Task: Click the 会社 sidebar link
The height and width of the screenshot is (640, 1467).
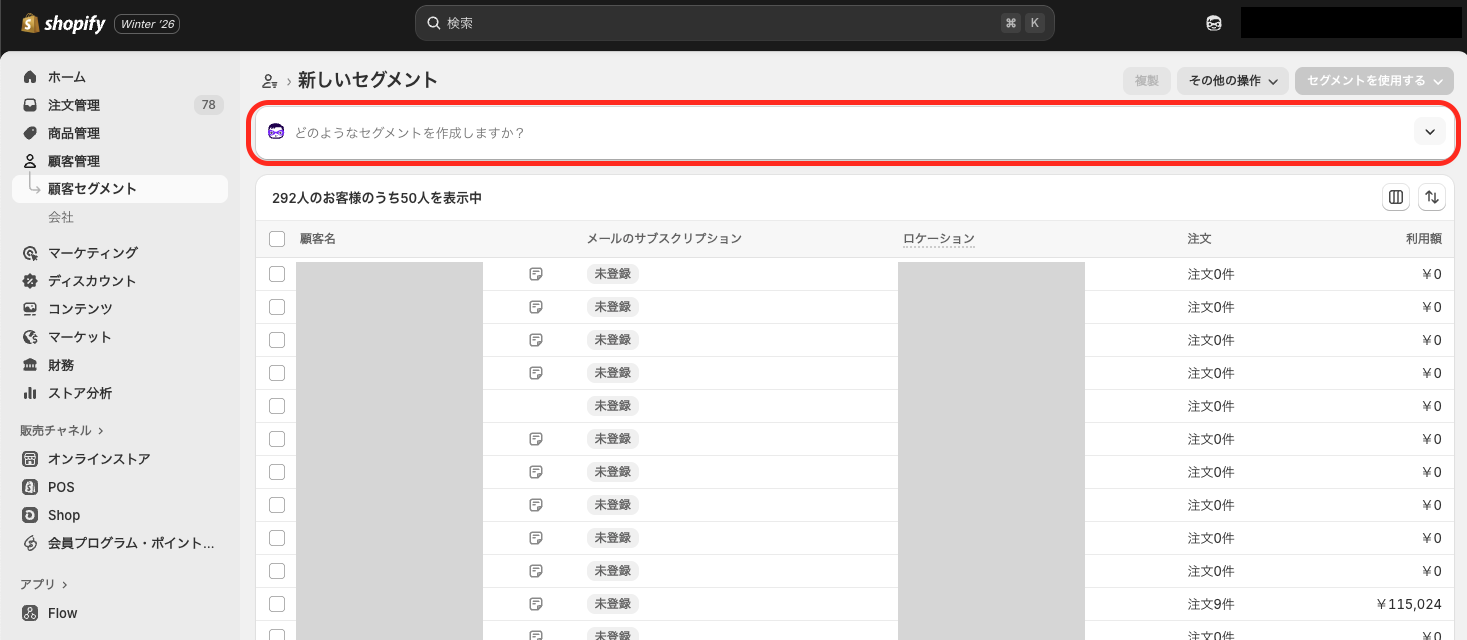Action: (61, 217)
